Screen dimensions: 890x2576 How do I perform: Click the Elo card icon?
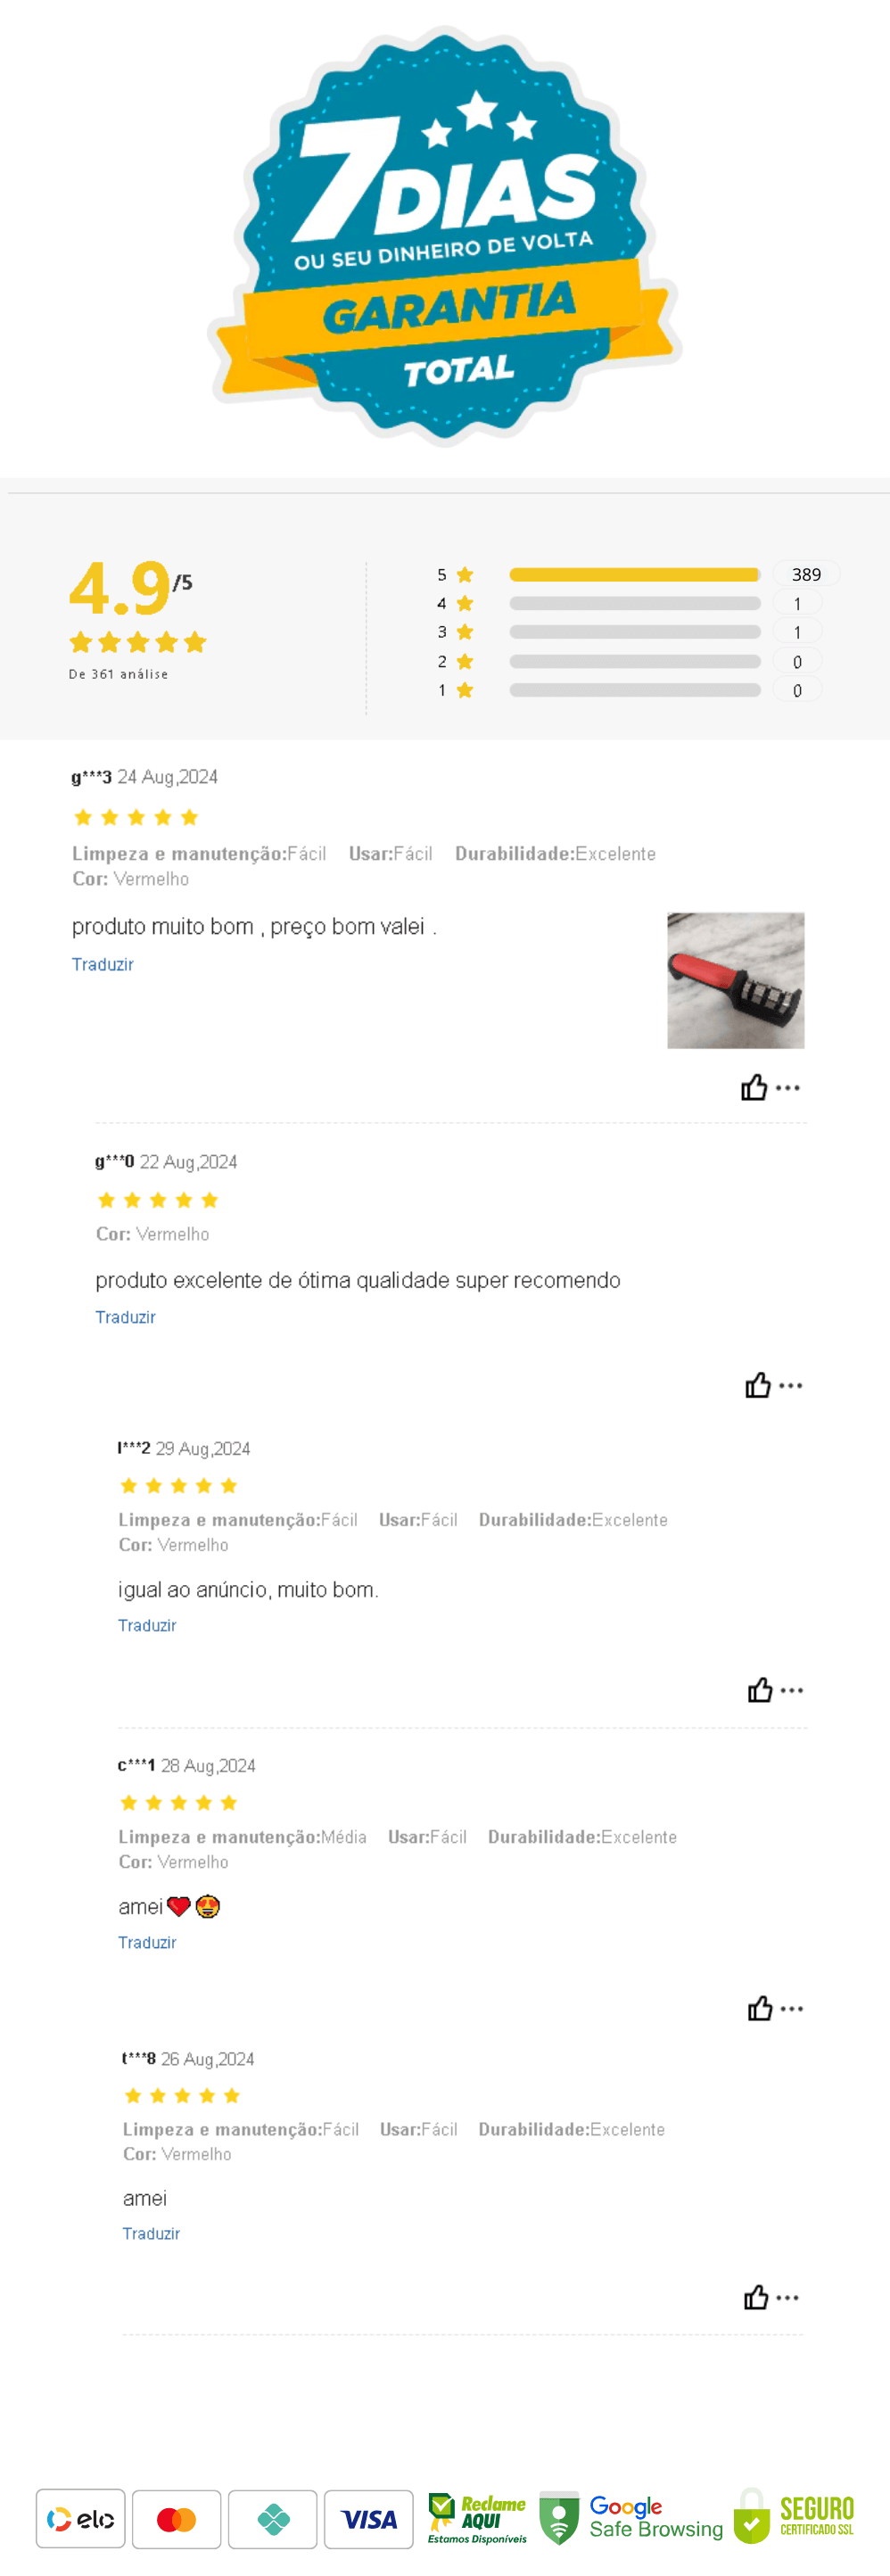click(81, 2519)
